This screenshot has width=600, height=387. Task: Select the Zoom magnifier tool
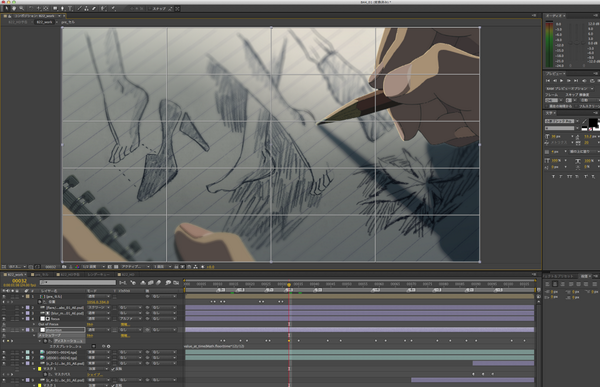tap(21, 8)
